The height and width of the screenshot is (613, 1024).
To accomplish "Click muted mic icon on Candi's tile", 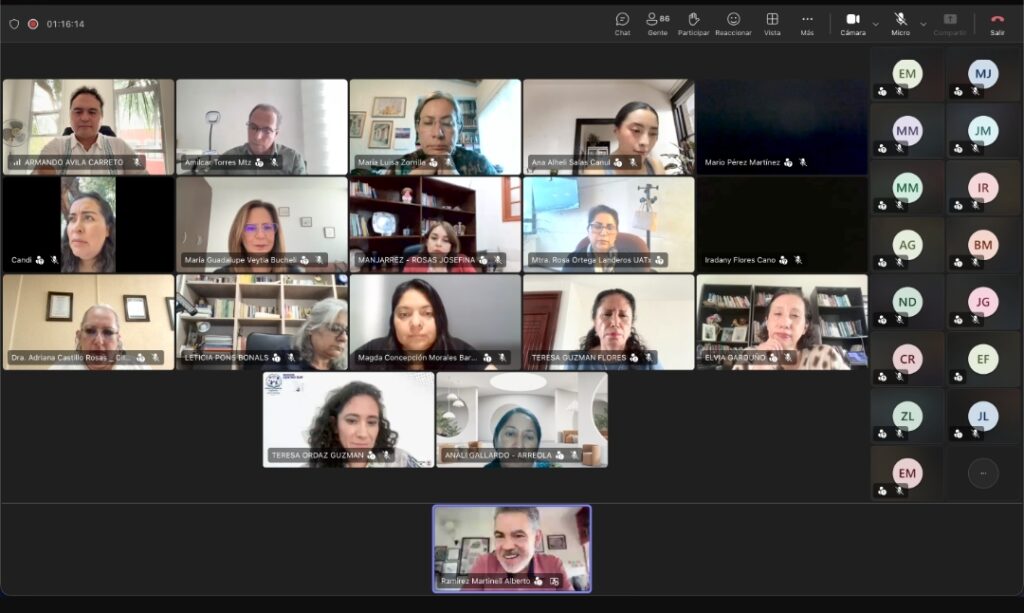I will 54,260.
